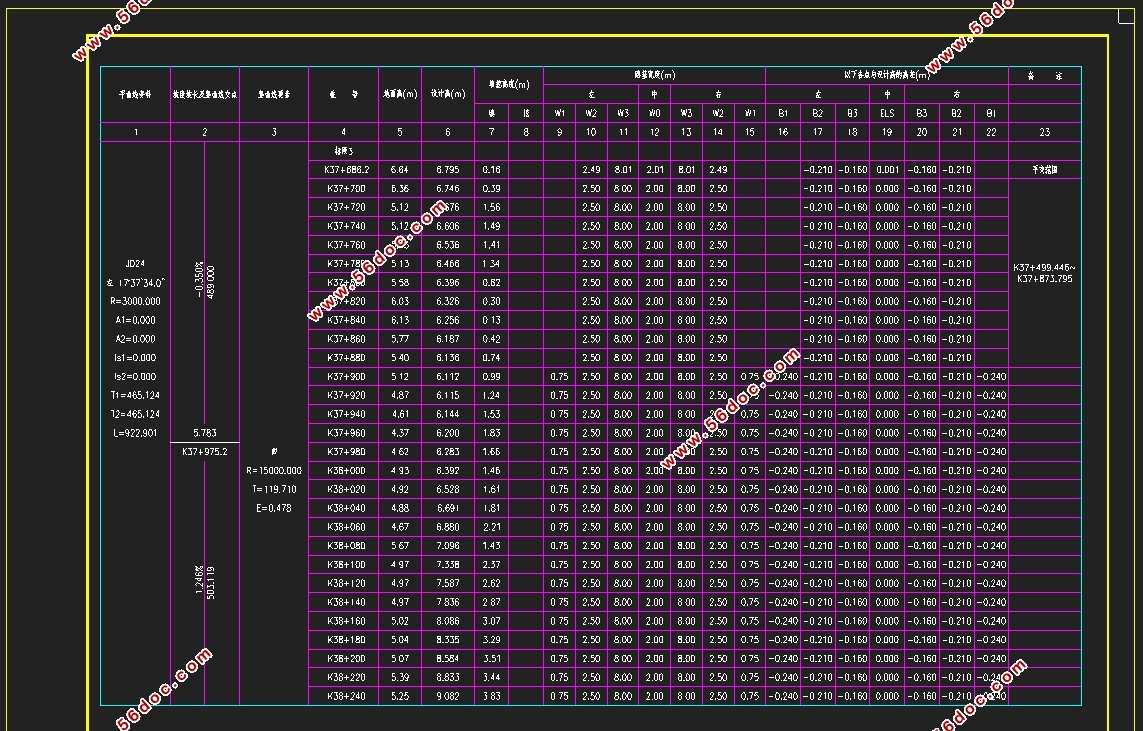Select the L=922.901 curve length text
Viewport: 1143px width, 731px height.
point(135,433)
